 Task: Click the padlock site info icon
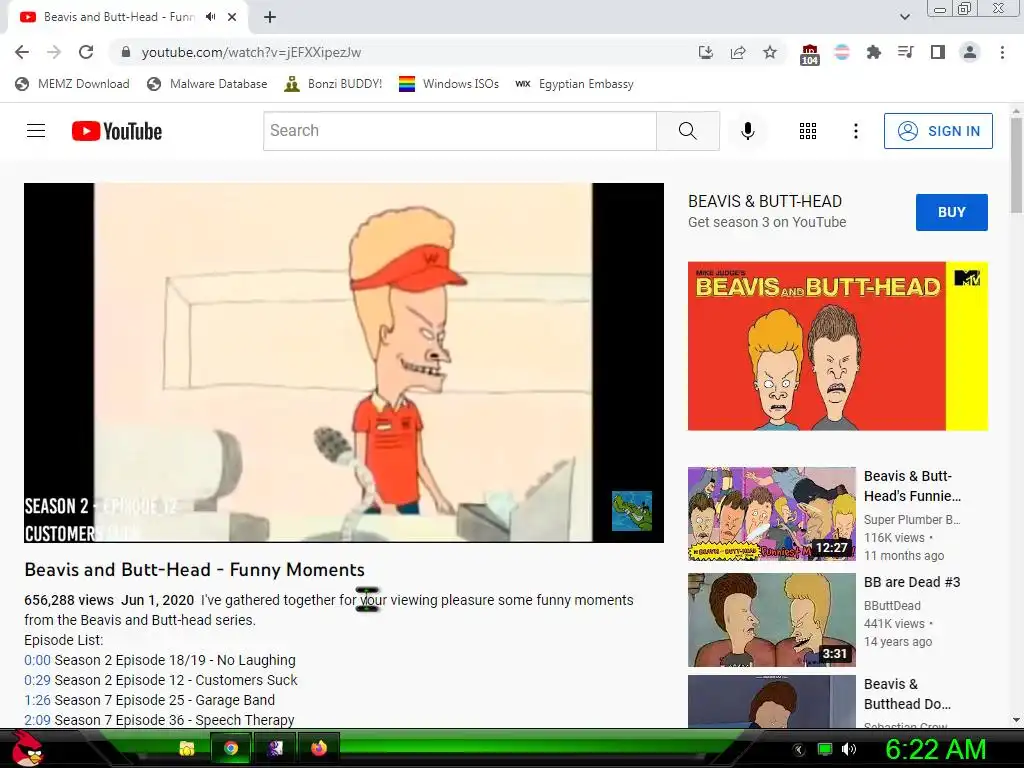coord(126,52)
